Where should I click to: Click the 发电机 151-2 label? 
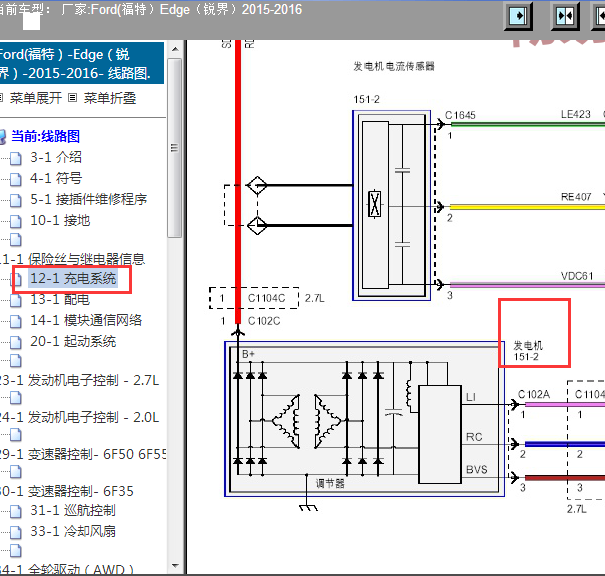click(x=528, y=351)
